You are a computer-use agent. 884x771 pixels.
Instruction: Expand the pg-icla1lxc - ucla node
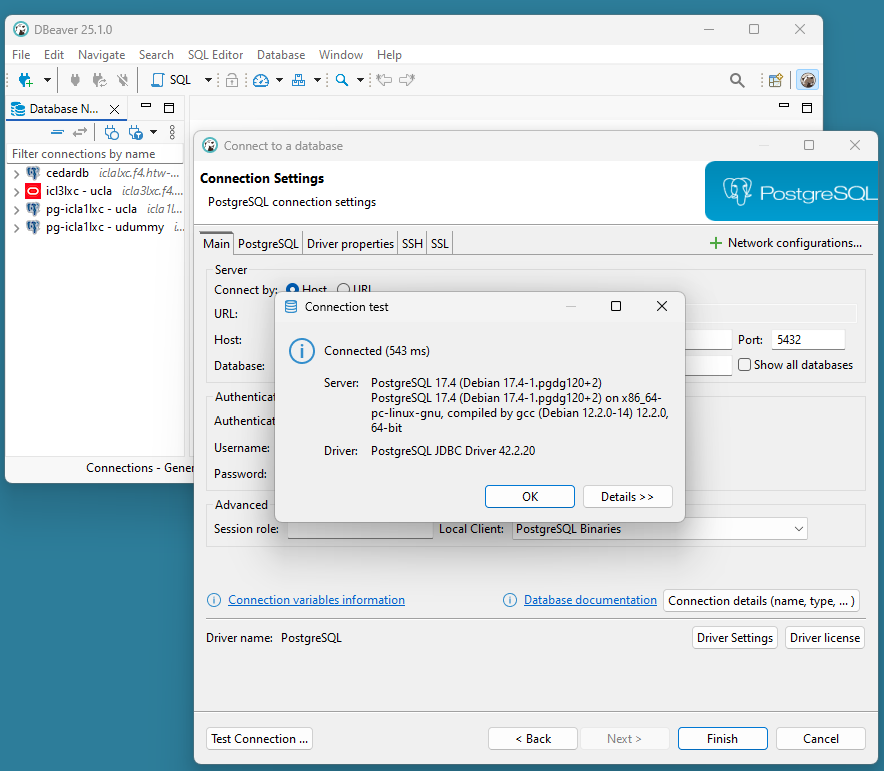tap(16, 210)
